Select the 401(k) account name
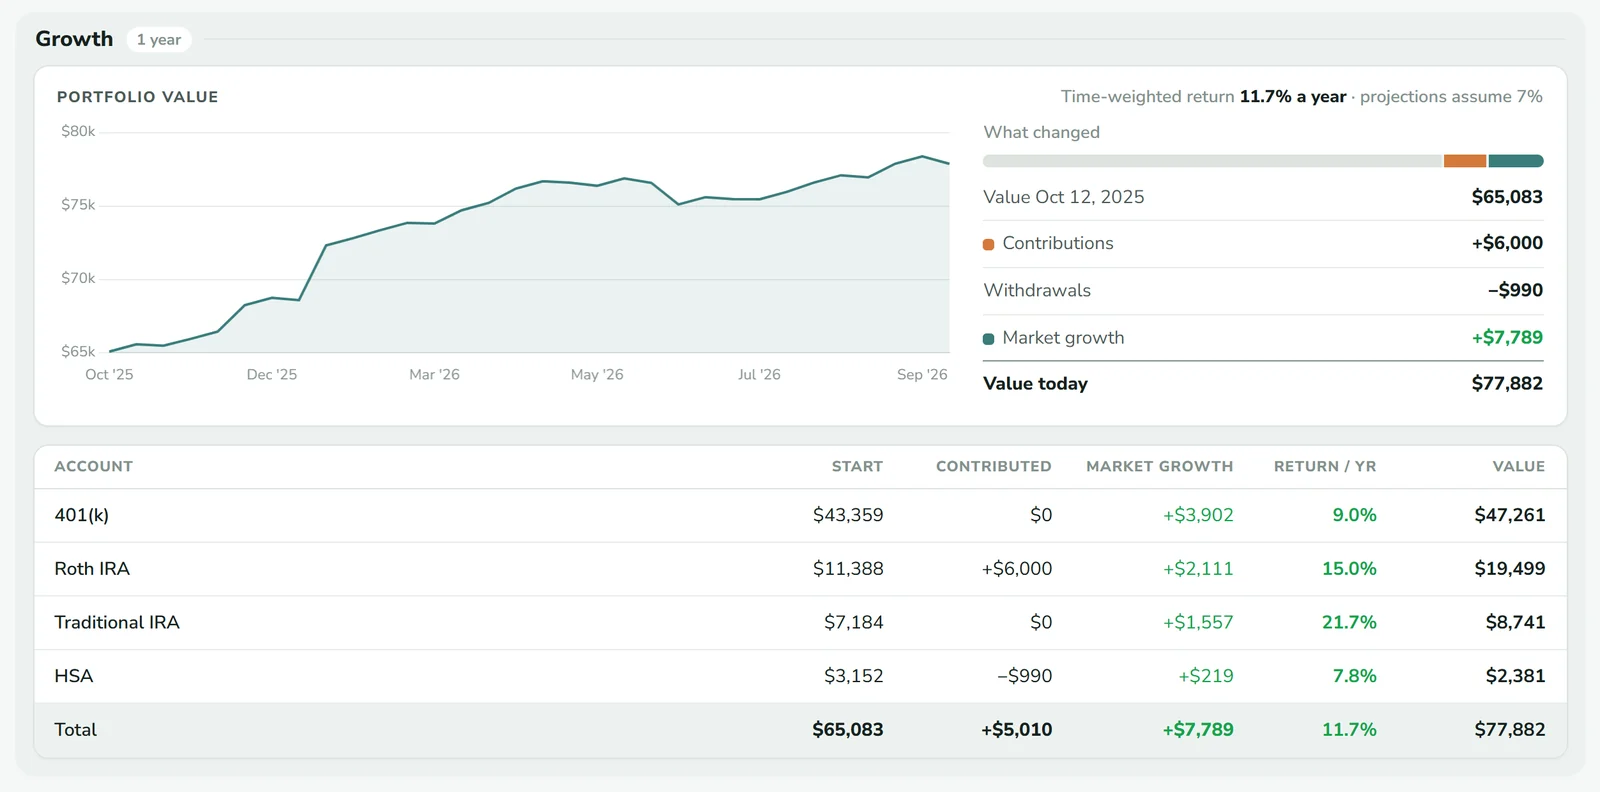Image resolution: width=1600 pixels, height=792 pixels. (x=81, y=515)
